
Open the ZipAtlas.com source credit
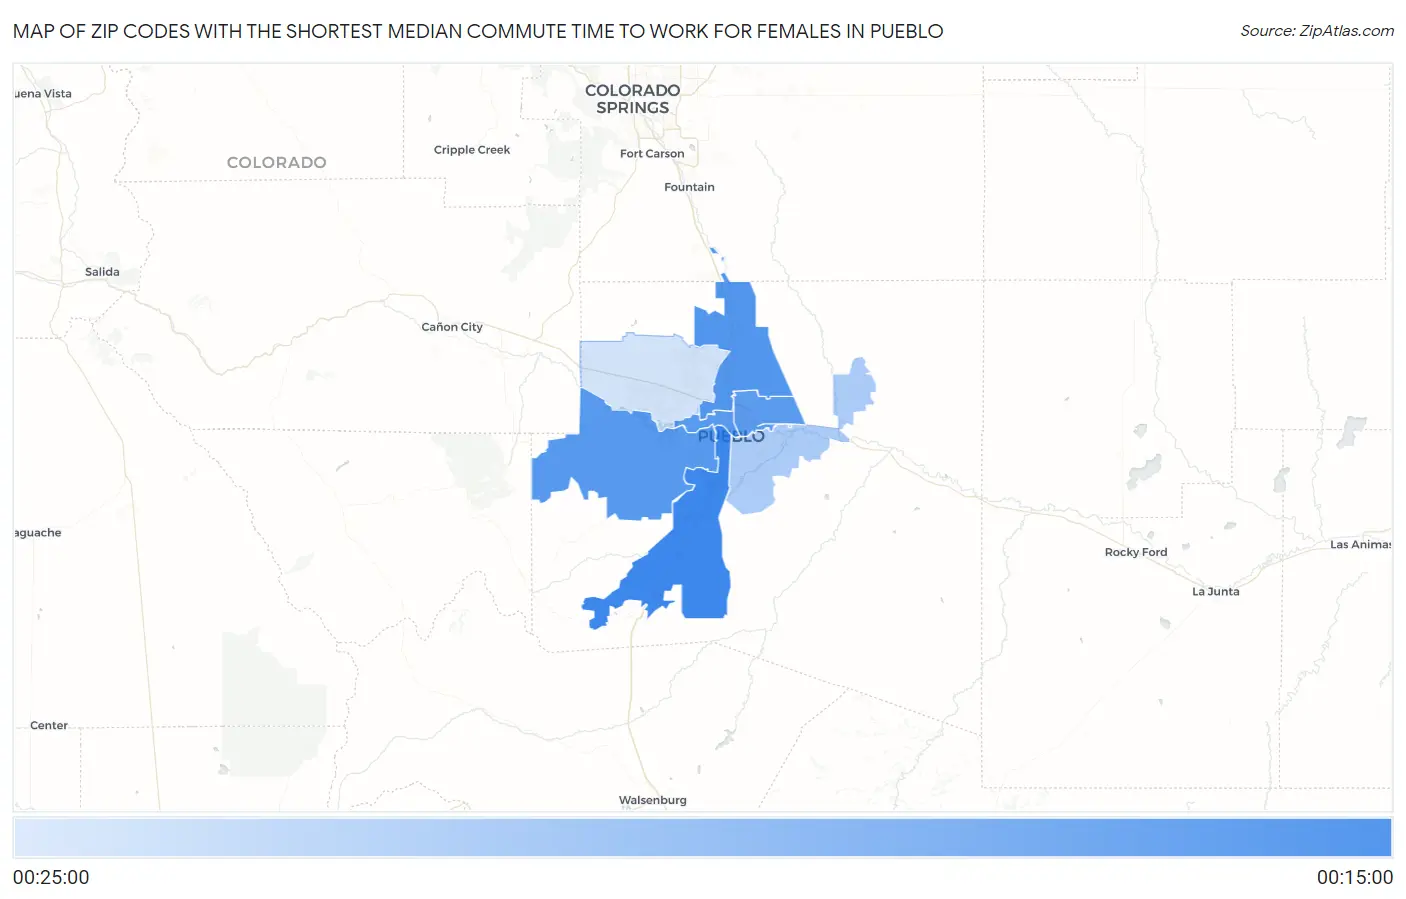1317,31
